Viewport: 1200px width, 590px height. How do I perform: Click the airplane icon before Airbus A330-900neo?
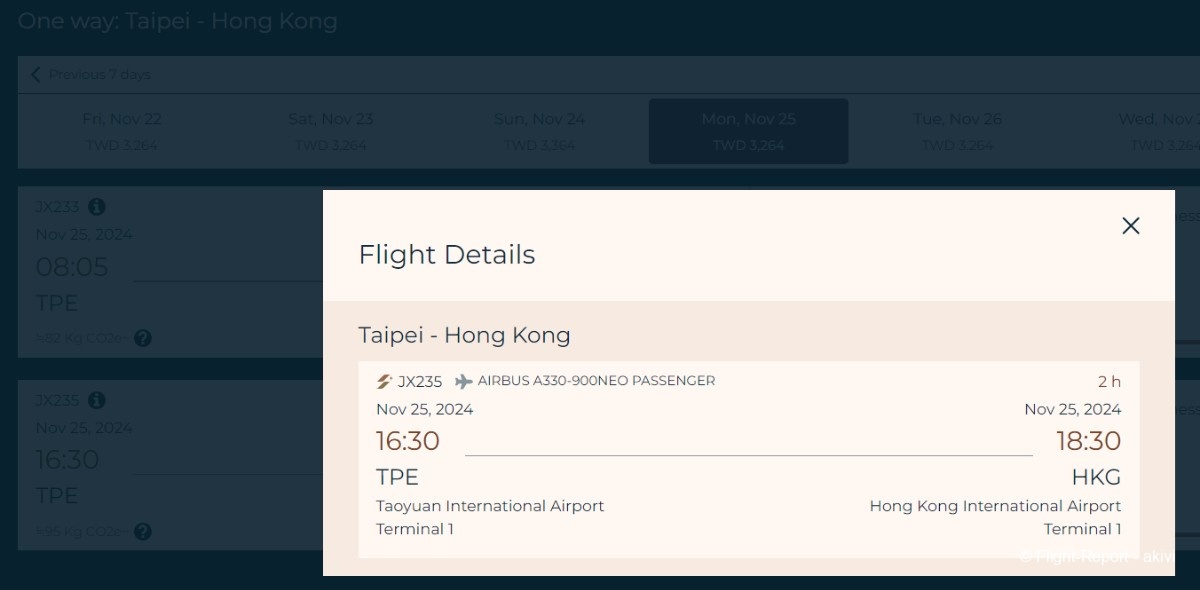coord(463,381)
